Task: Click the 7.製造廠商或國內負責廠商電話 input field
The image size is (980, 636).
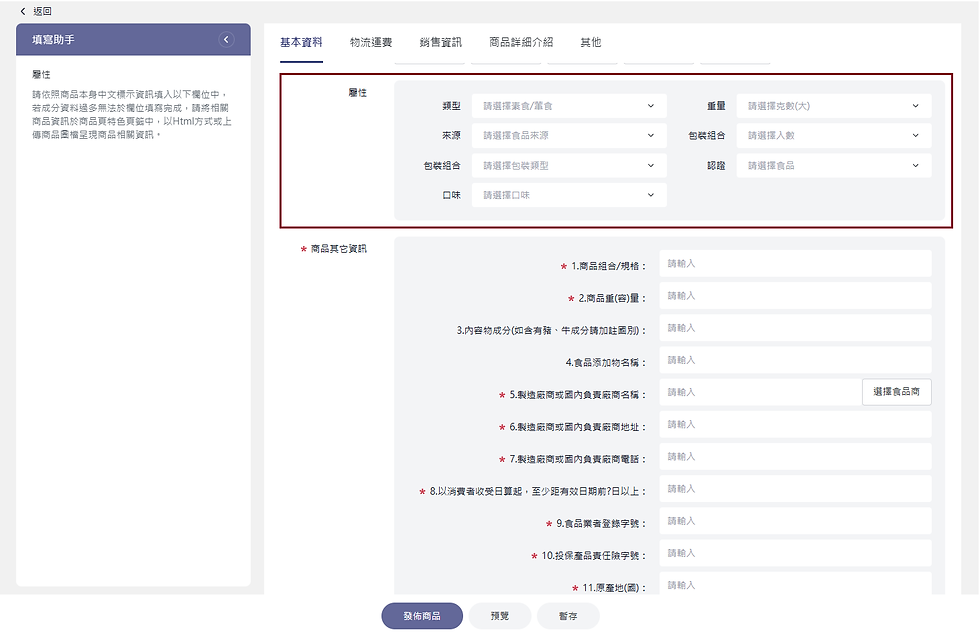Action: click(x=795, y=457)
